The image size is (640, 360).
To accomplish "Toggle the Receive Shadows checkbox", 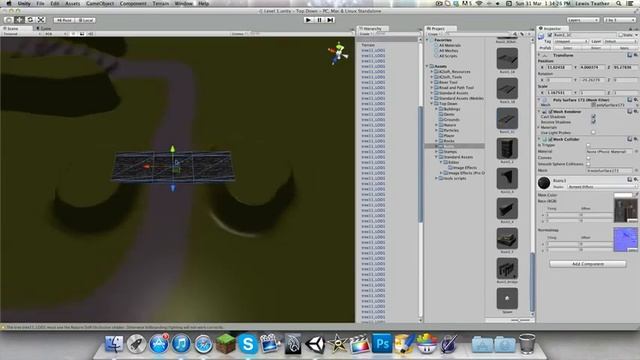I will coord(593,122).
